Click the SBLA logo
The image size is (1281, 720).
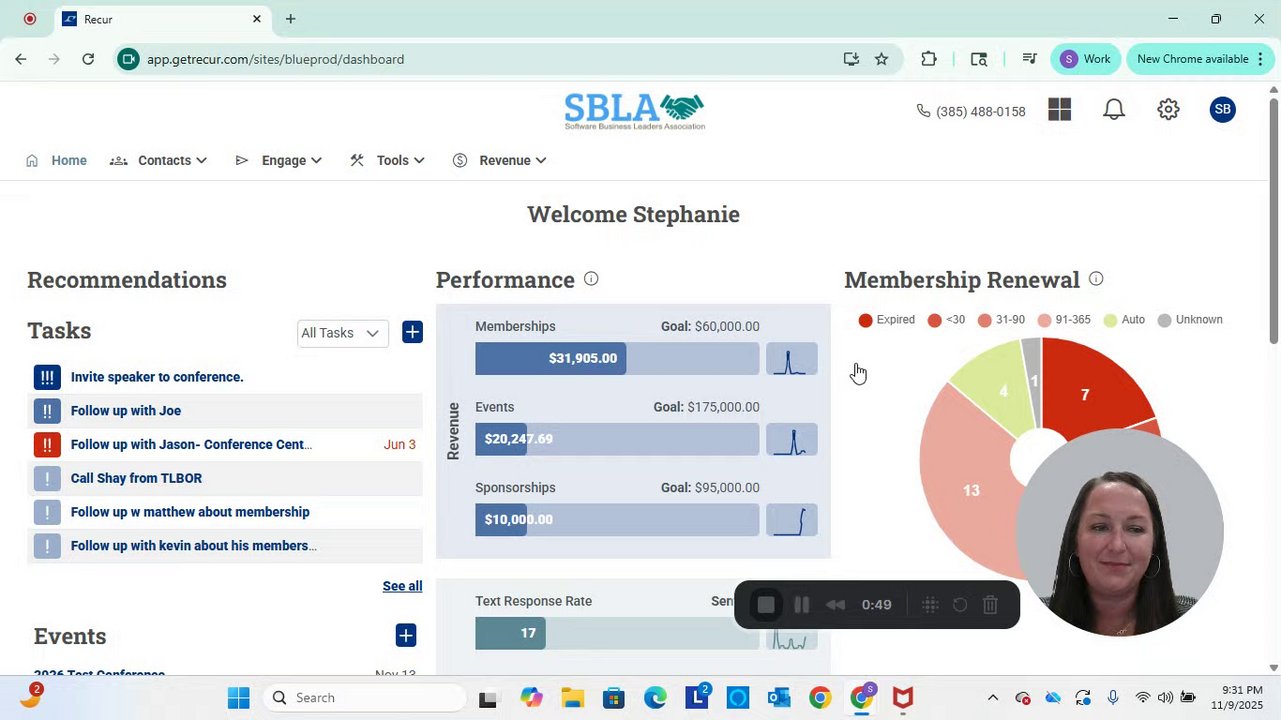[x=634, y=111]
